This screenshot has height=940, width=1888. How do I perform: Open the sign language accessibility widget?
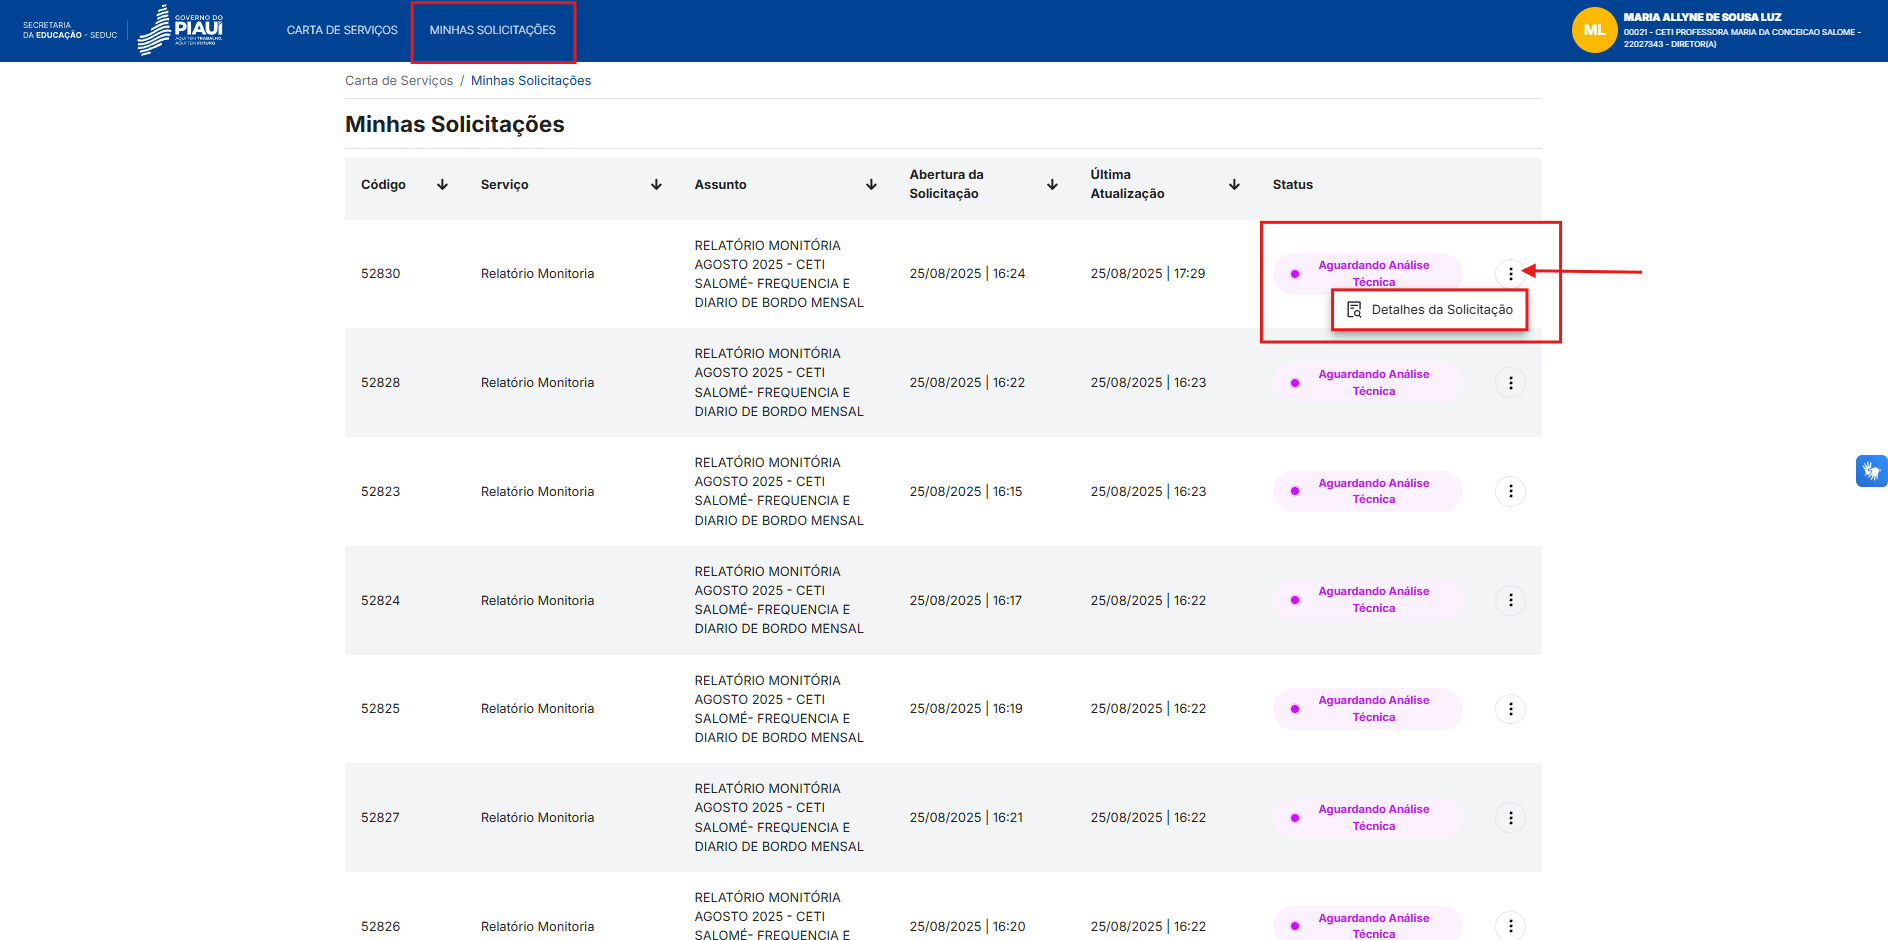pos(1871,471)
